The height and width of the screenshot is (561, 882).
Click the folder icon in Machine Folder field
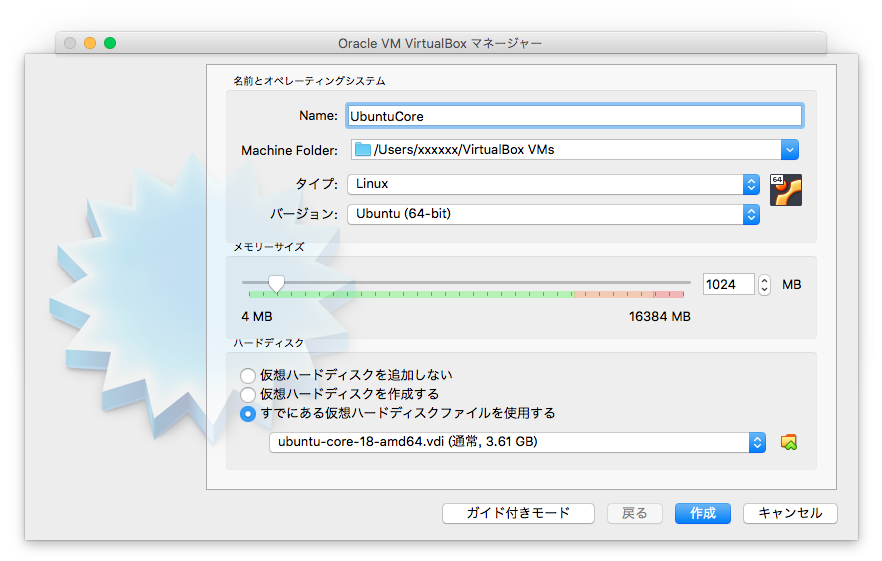coord(363,150)
